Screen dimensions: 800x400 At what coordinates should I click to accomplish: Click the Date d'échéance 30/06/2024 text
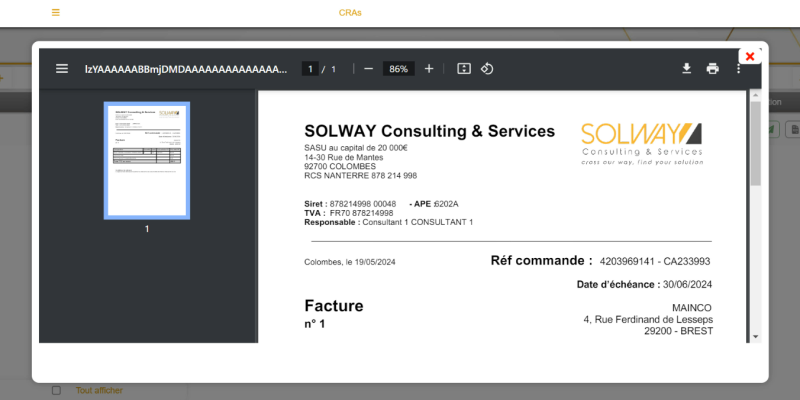tap(644, 285)
